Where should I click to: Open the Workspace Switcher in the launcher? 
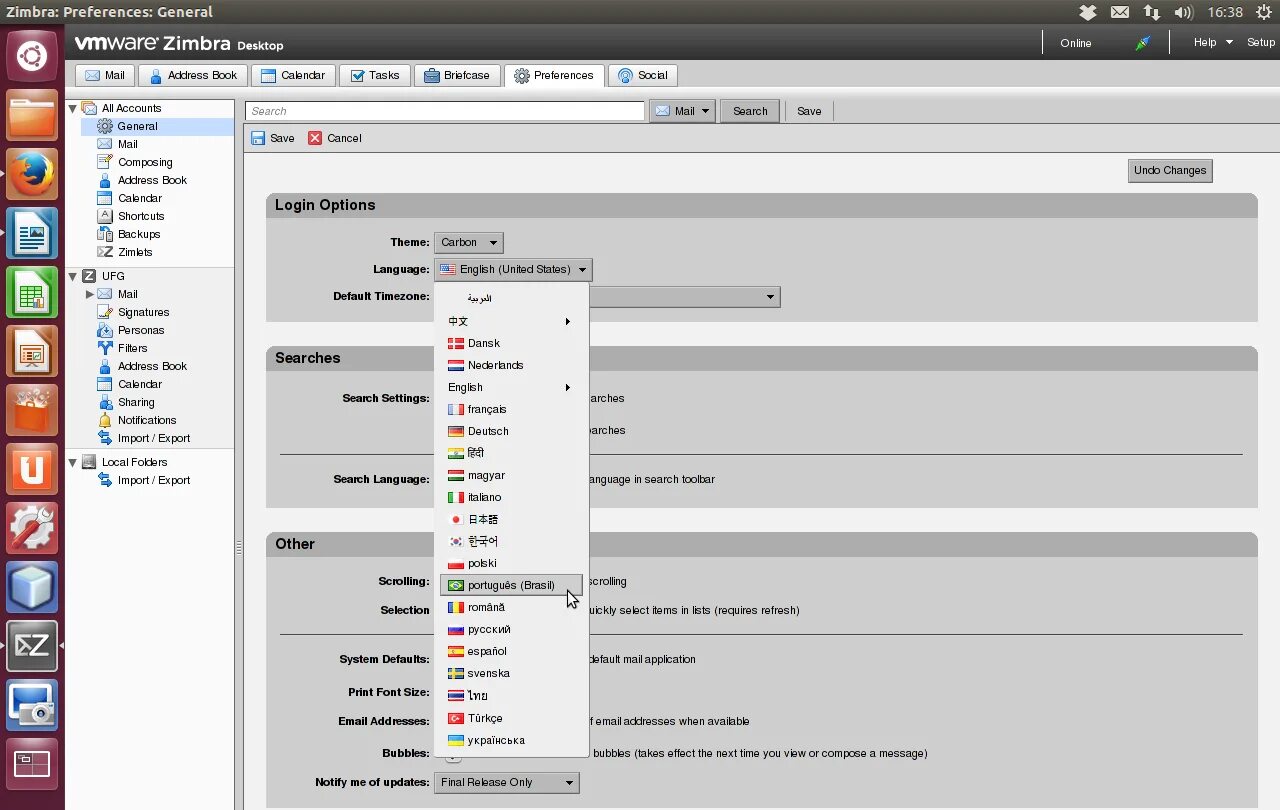coord(32,764)
